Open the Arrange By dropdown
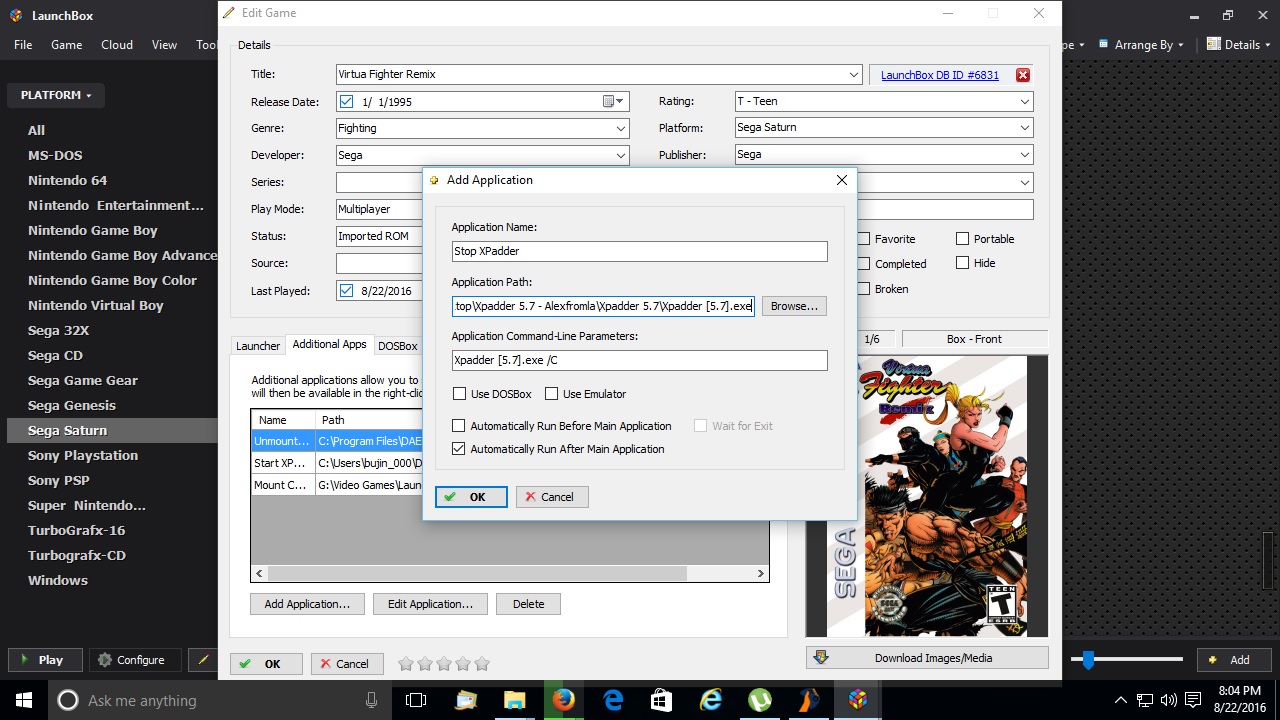 point(1140,45)
